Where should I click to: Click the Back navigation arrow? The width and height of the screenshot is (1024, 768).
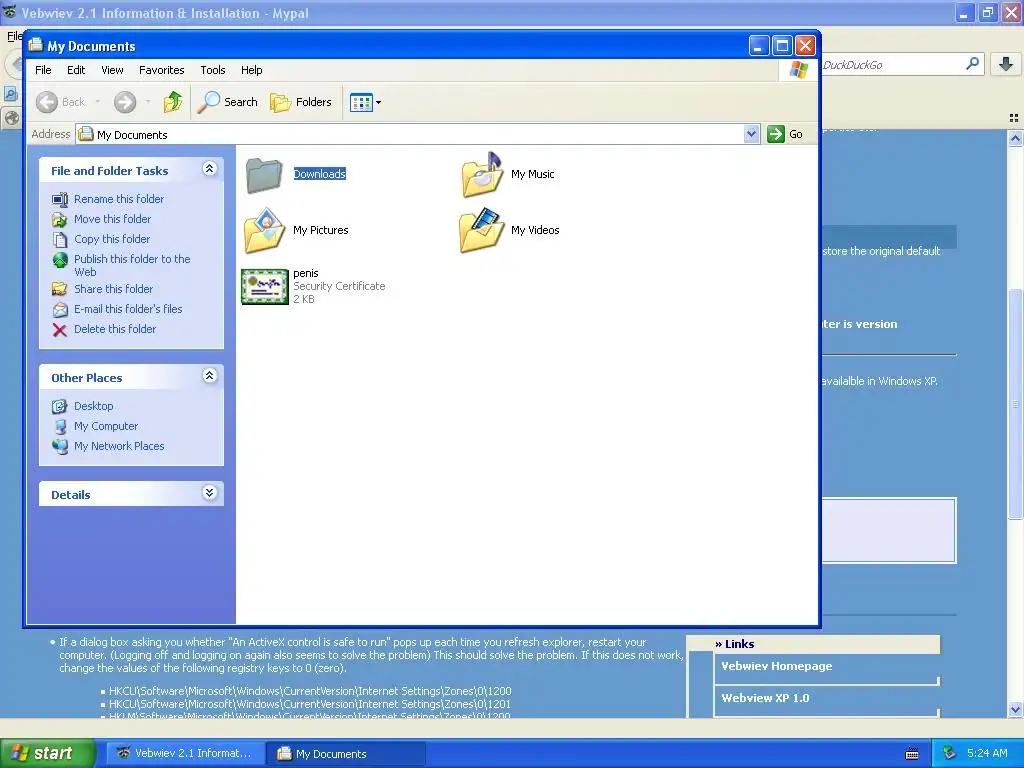click(46, 102)
